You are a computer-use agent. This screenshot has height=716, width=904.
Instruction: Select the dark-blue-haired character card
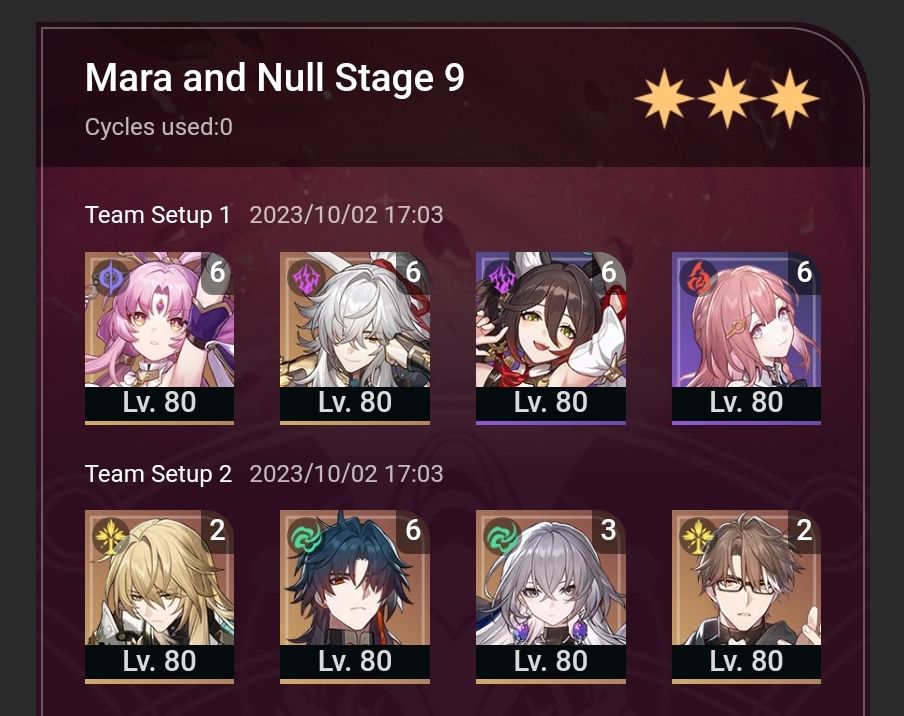355,597
